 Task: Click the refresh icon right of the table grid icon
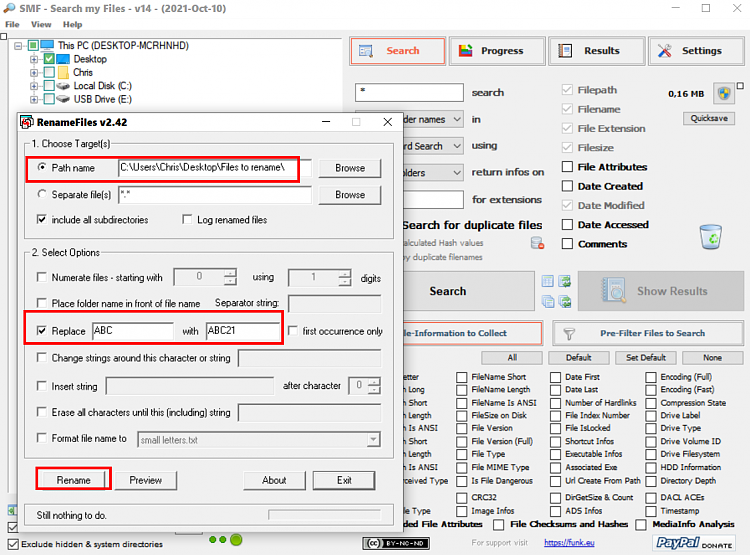[565, 281]
